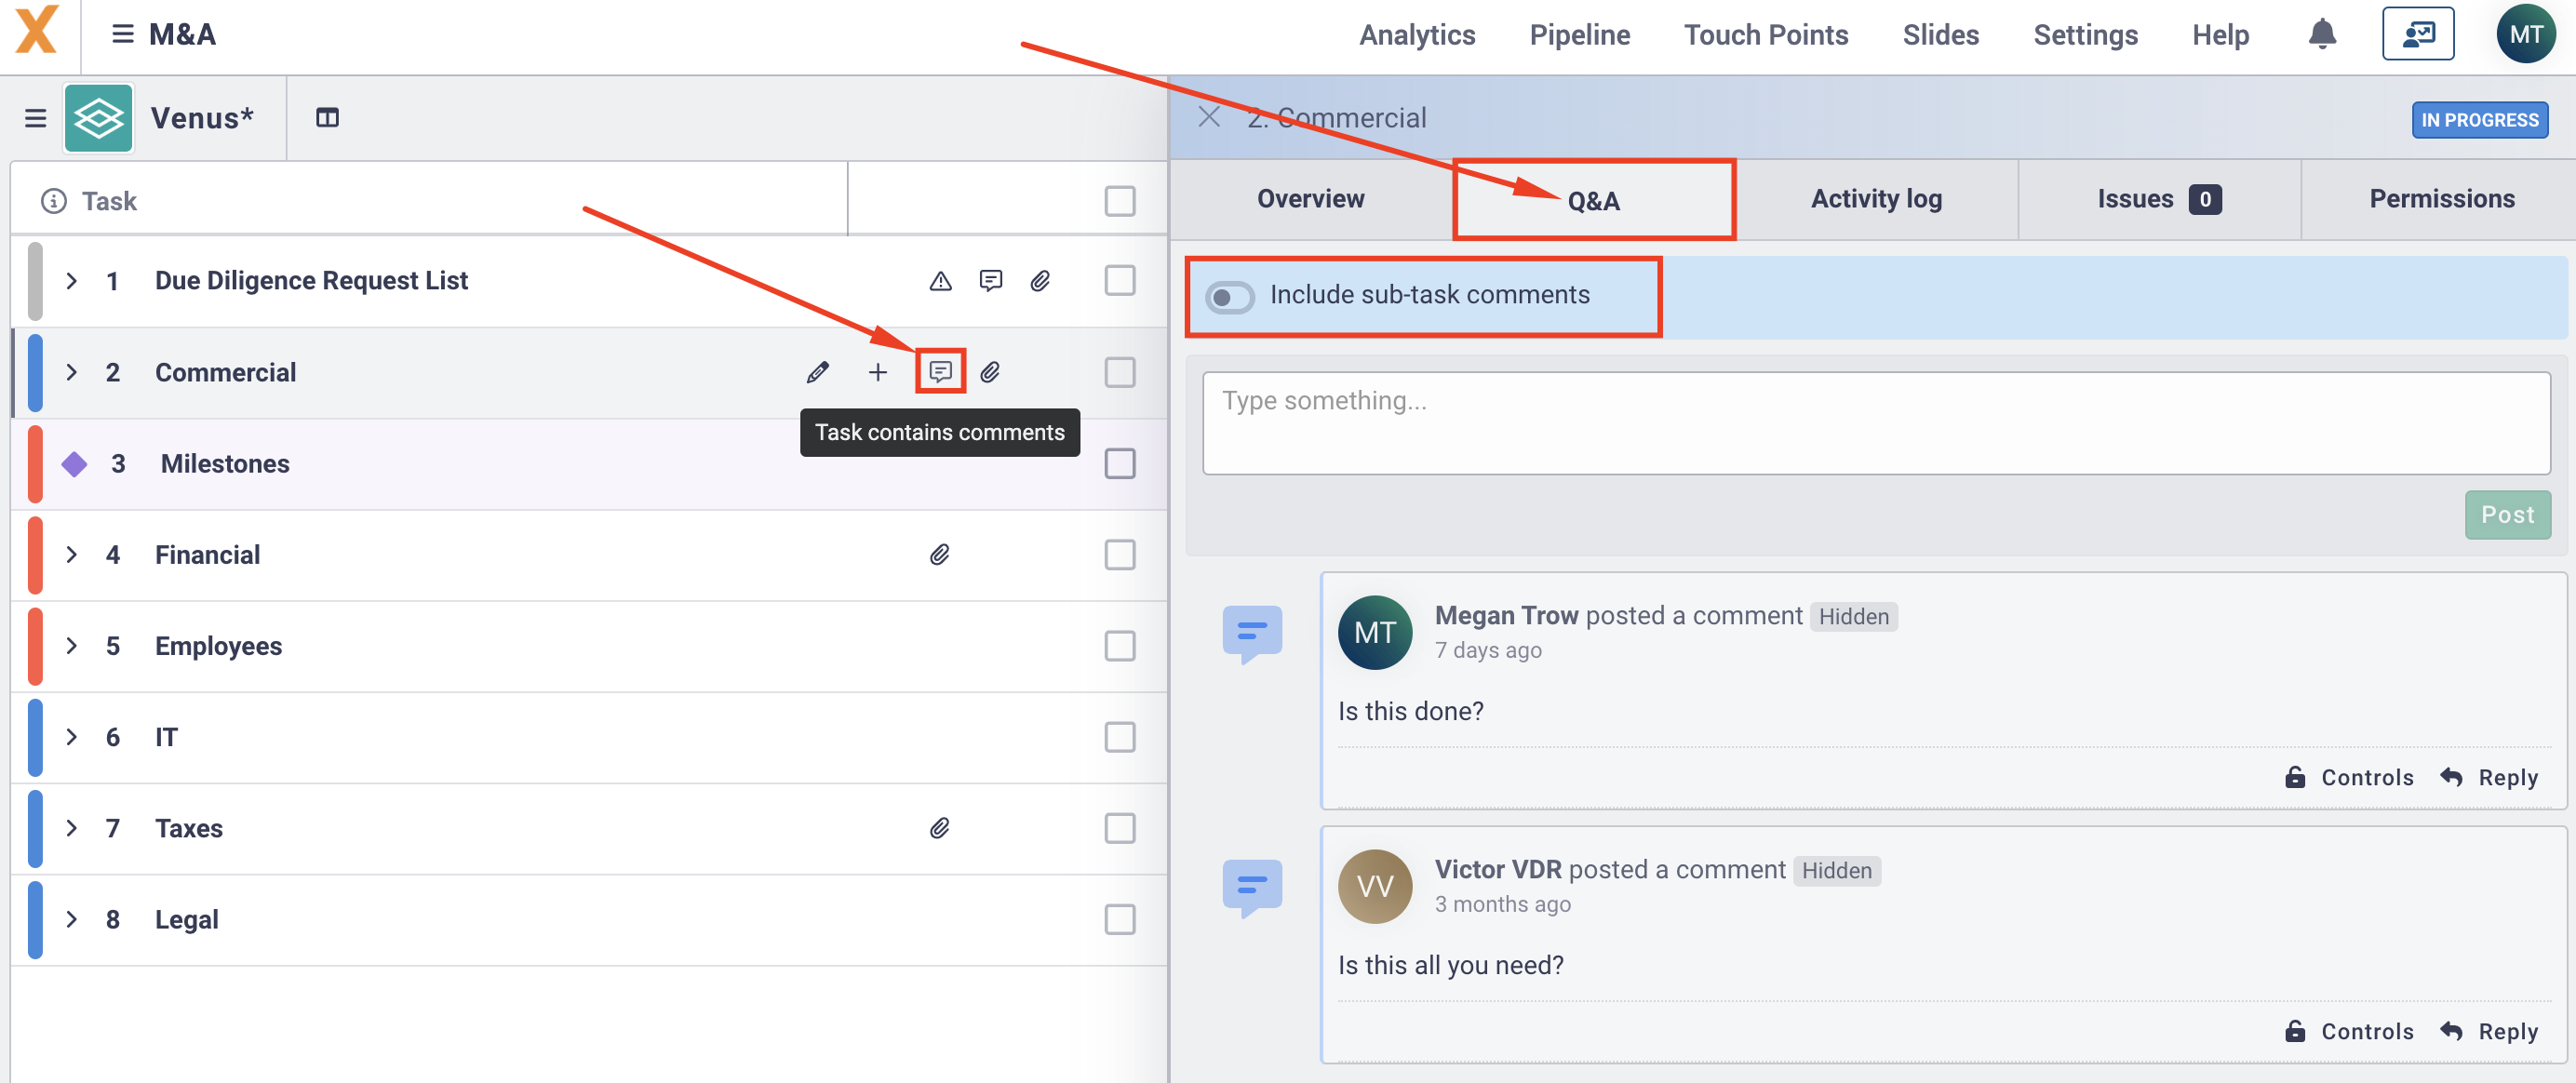Toggle the split column layout icon
The image size is (2576, 1083).
(x=327, y=118)
